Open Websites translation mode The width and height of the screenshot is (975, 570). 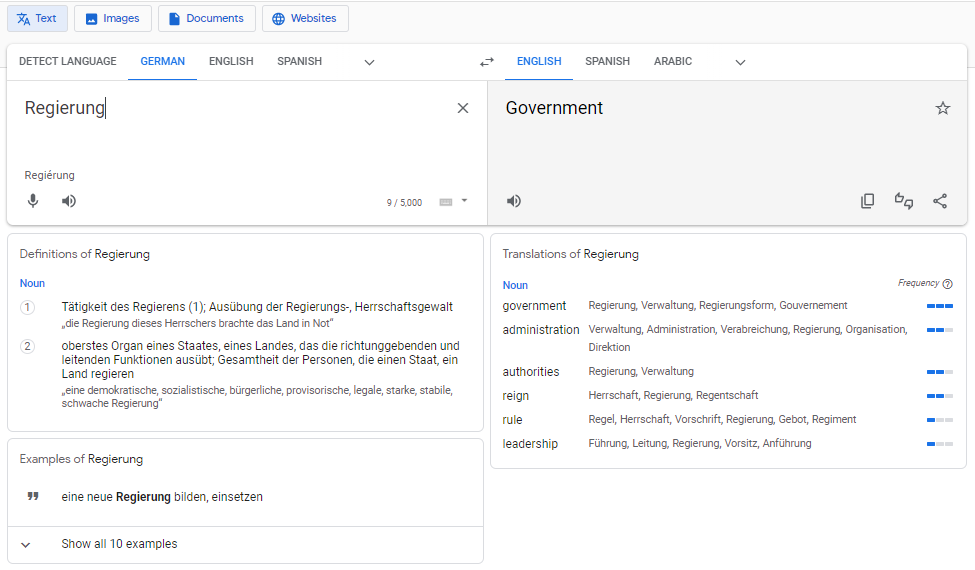[x=305, y=19]
